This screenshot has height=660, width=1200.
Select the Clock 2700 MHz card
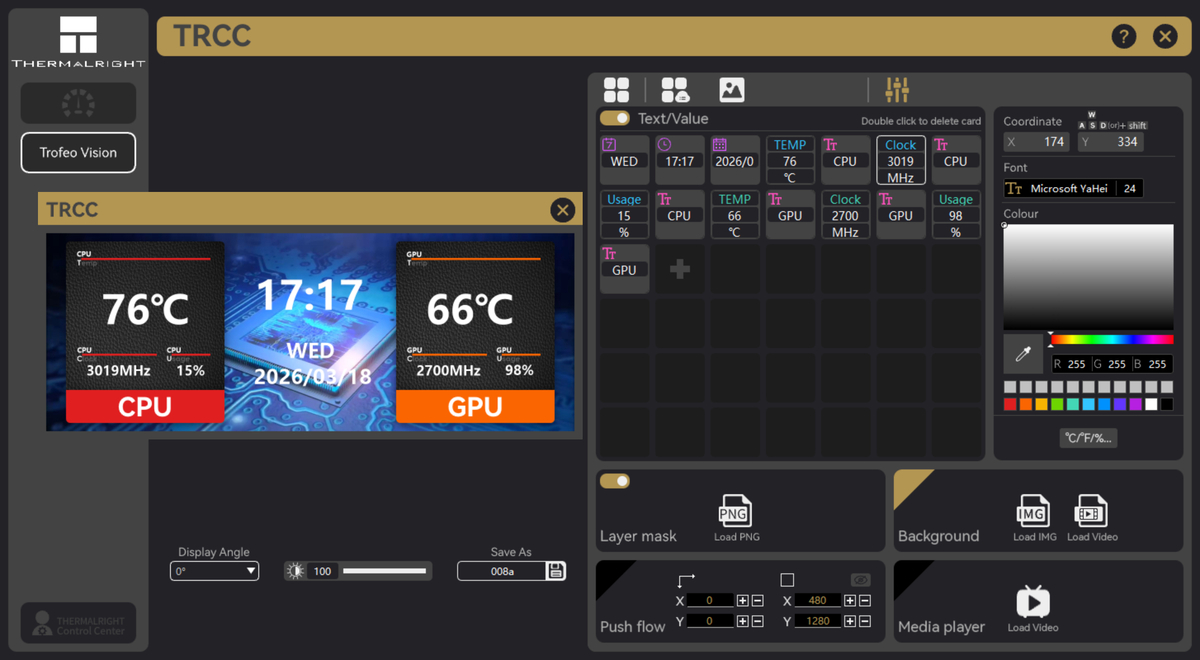click(845, 215)
